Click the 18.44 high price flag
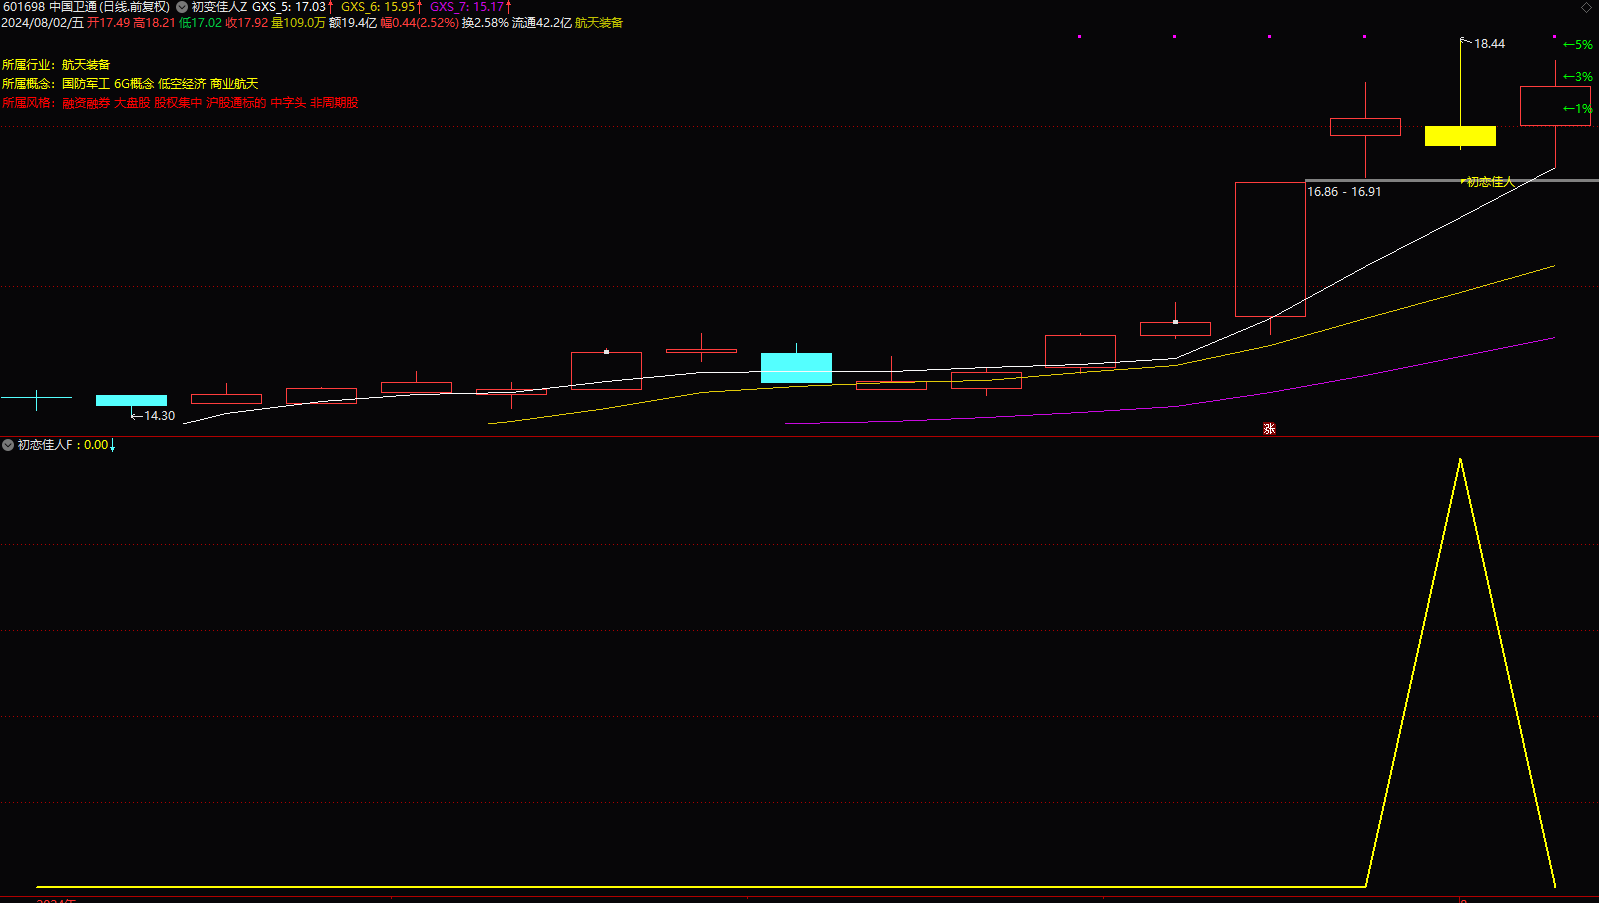Image resolution: width=1599 pixels, height=903 pixels. pos(1483,43)
